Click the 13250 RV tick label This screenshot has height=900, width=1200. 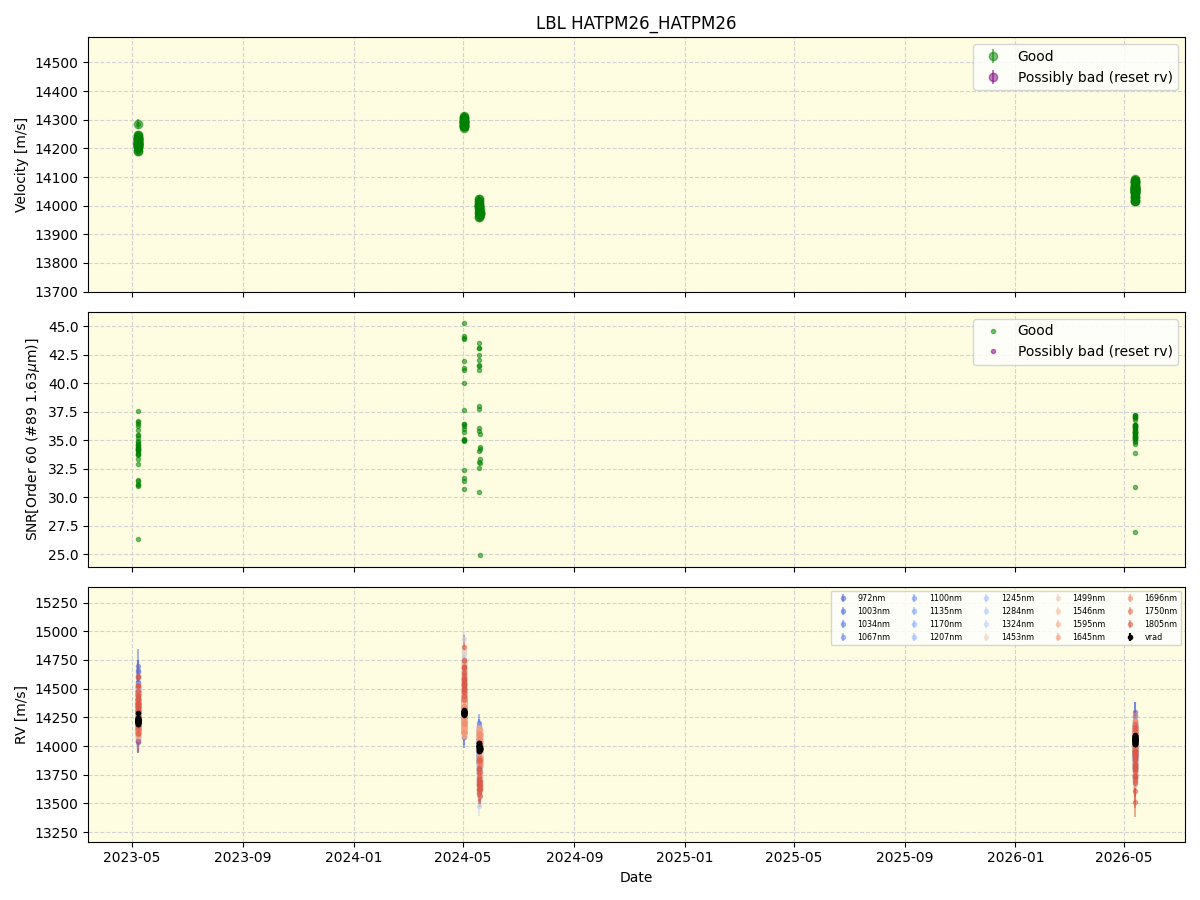point(59,833)
